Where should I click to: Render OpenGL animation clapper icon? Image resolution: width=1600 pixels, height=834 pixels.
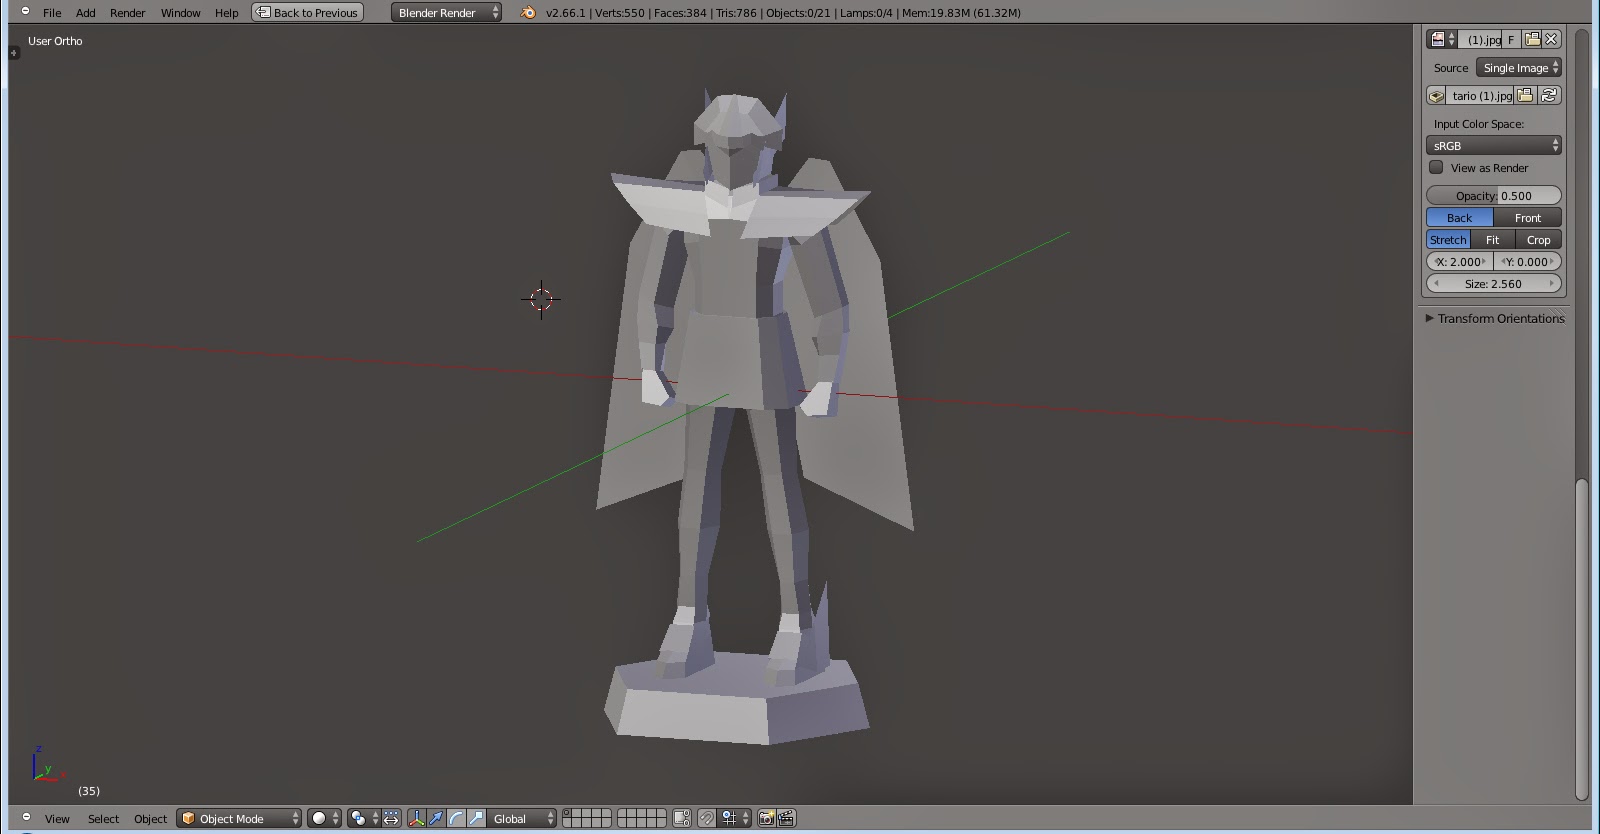click(786, 818)
